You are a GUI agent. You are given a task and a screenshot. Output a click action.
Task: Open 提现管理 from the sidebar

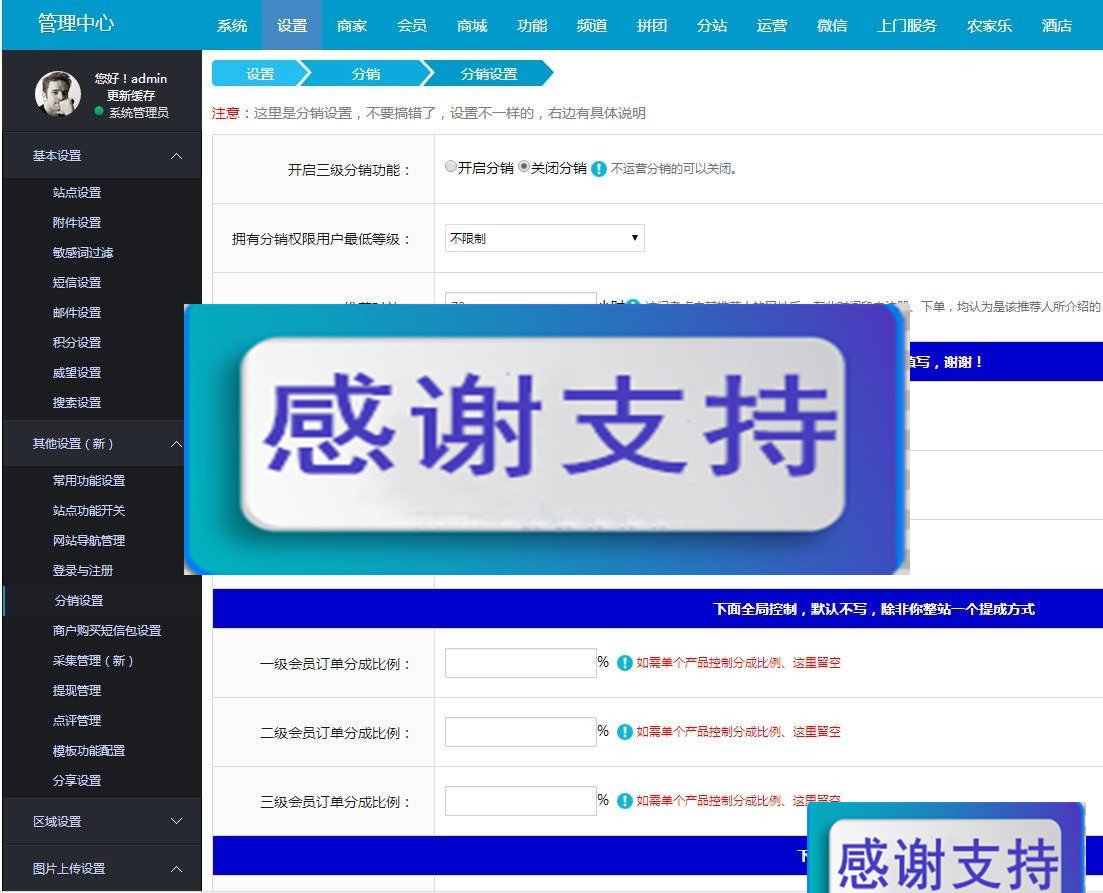(77, 690)
